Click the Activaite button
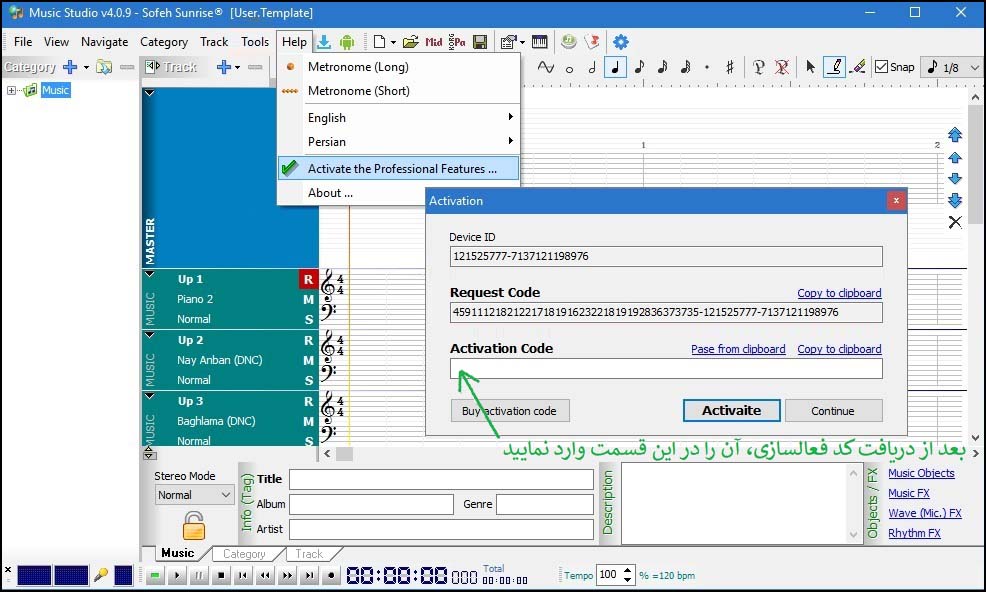The image size is (986, 592). (x=731, y=411)
